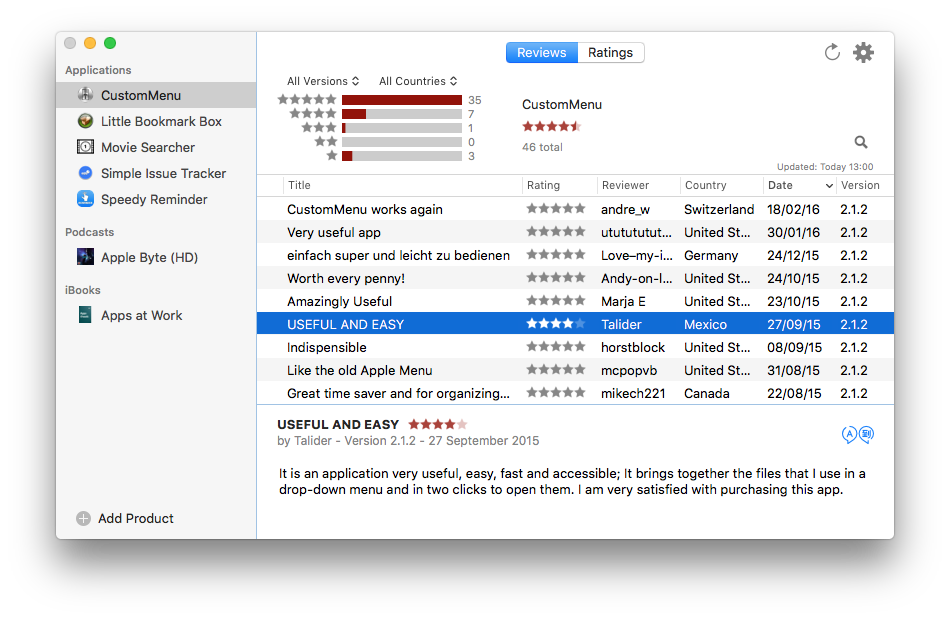Click the 'Updated: Today 13:00' status text

[x=825, y=167]
